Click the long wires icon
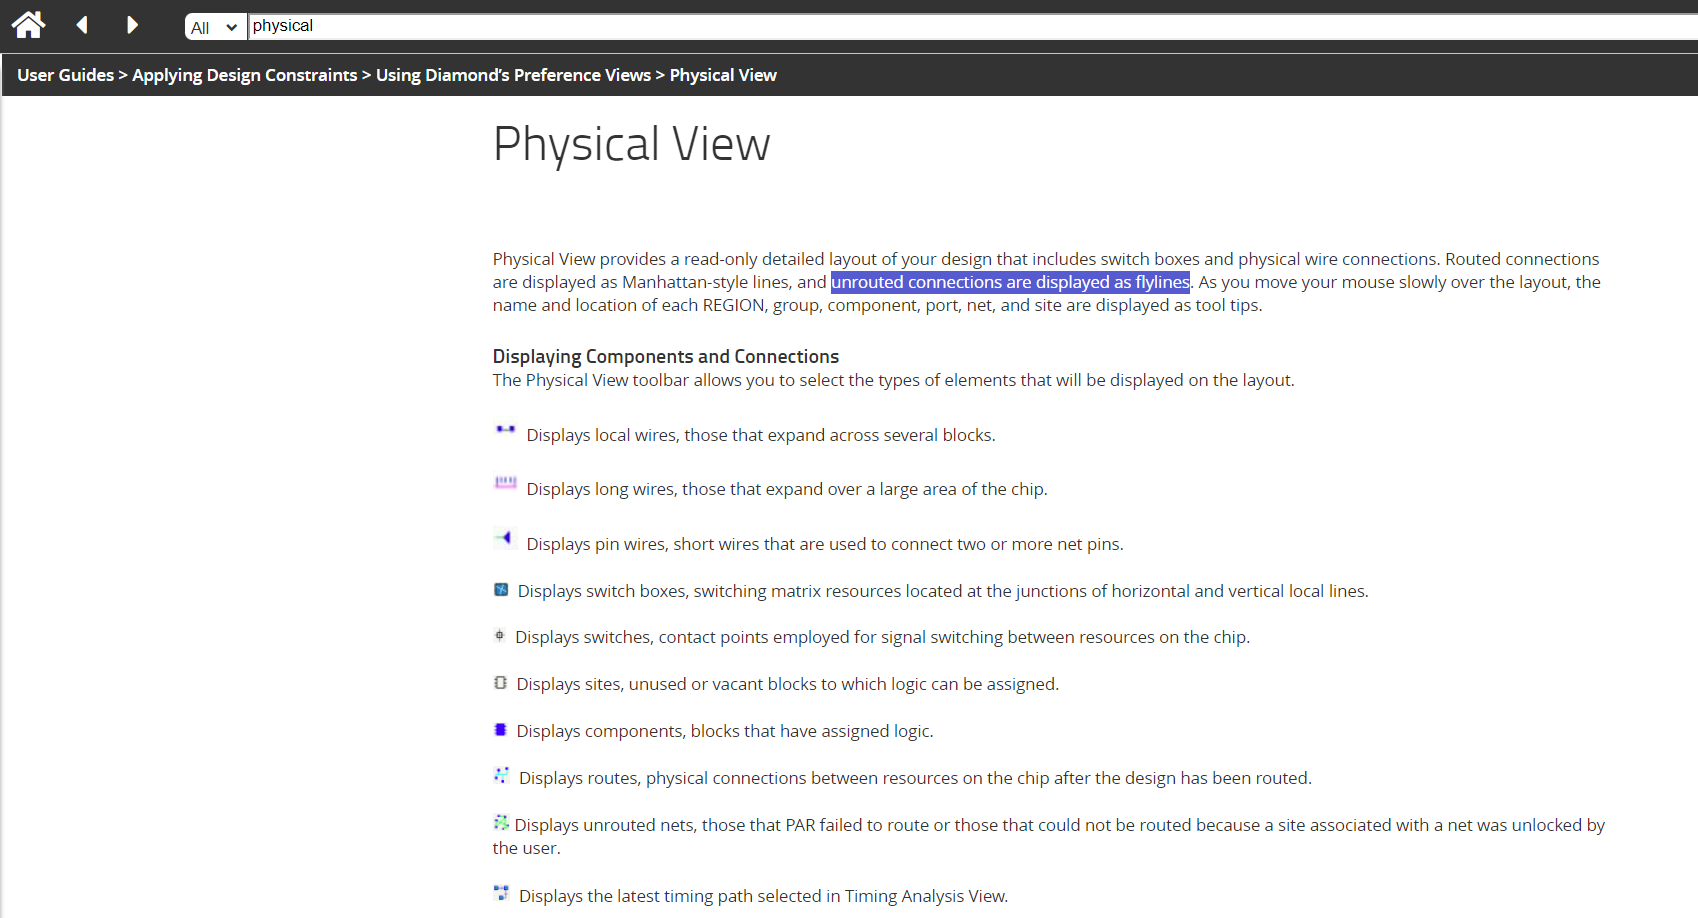This screenshot has height=918, width=1698. 505,483
